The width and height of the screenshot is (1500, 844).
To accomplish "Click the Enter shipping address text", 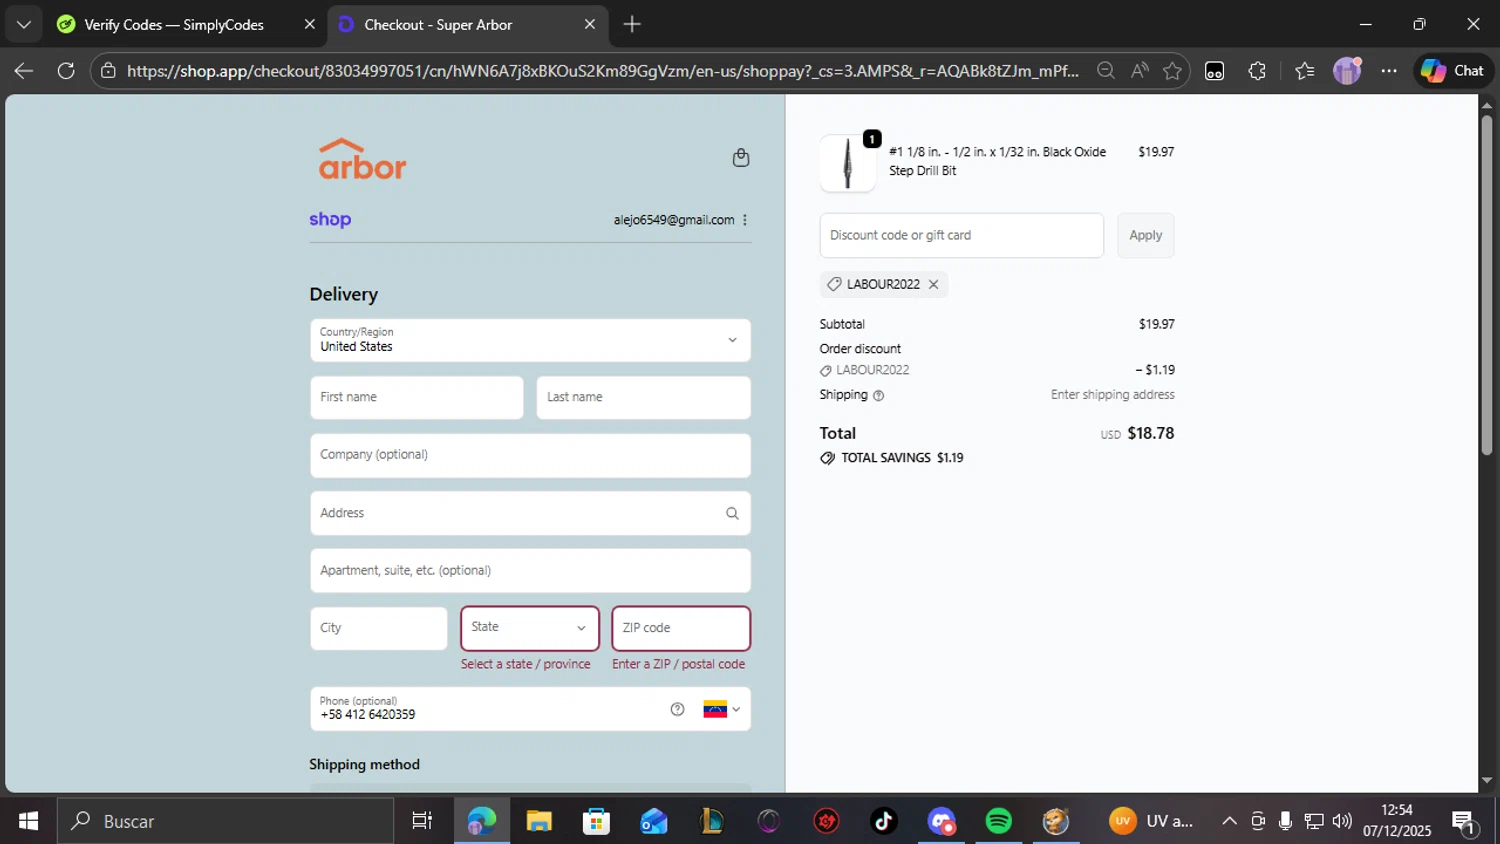I will pyautogui.click(x=1112, y=395).
